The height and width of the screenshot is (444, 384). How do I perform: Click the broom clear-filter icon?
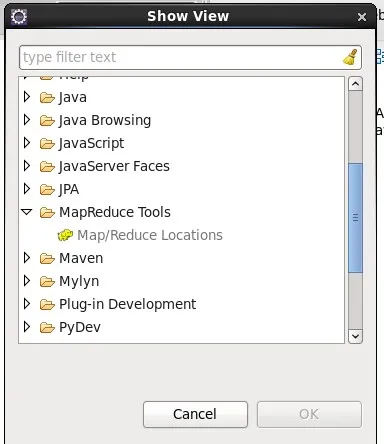pyautogui.click(x=350, y=57)
